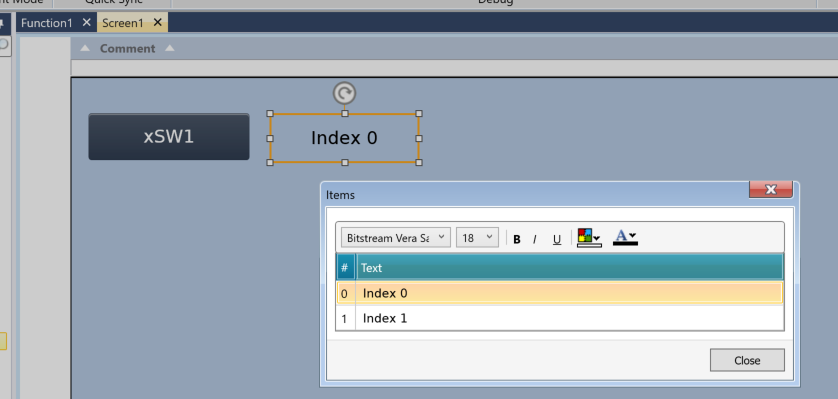Collapse the Comment section using the left triangle
The height and width of the screenshot is (399, 838).
[x=84, y=48]
